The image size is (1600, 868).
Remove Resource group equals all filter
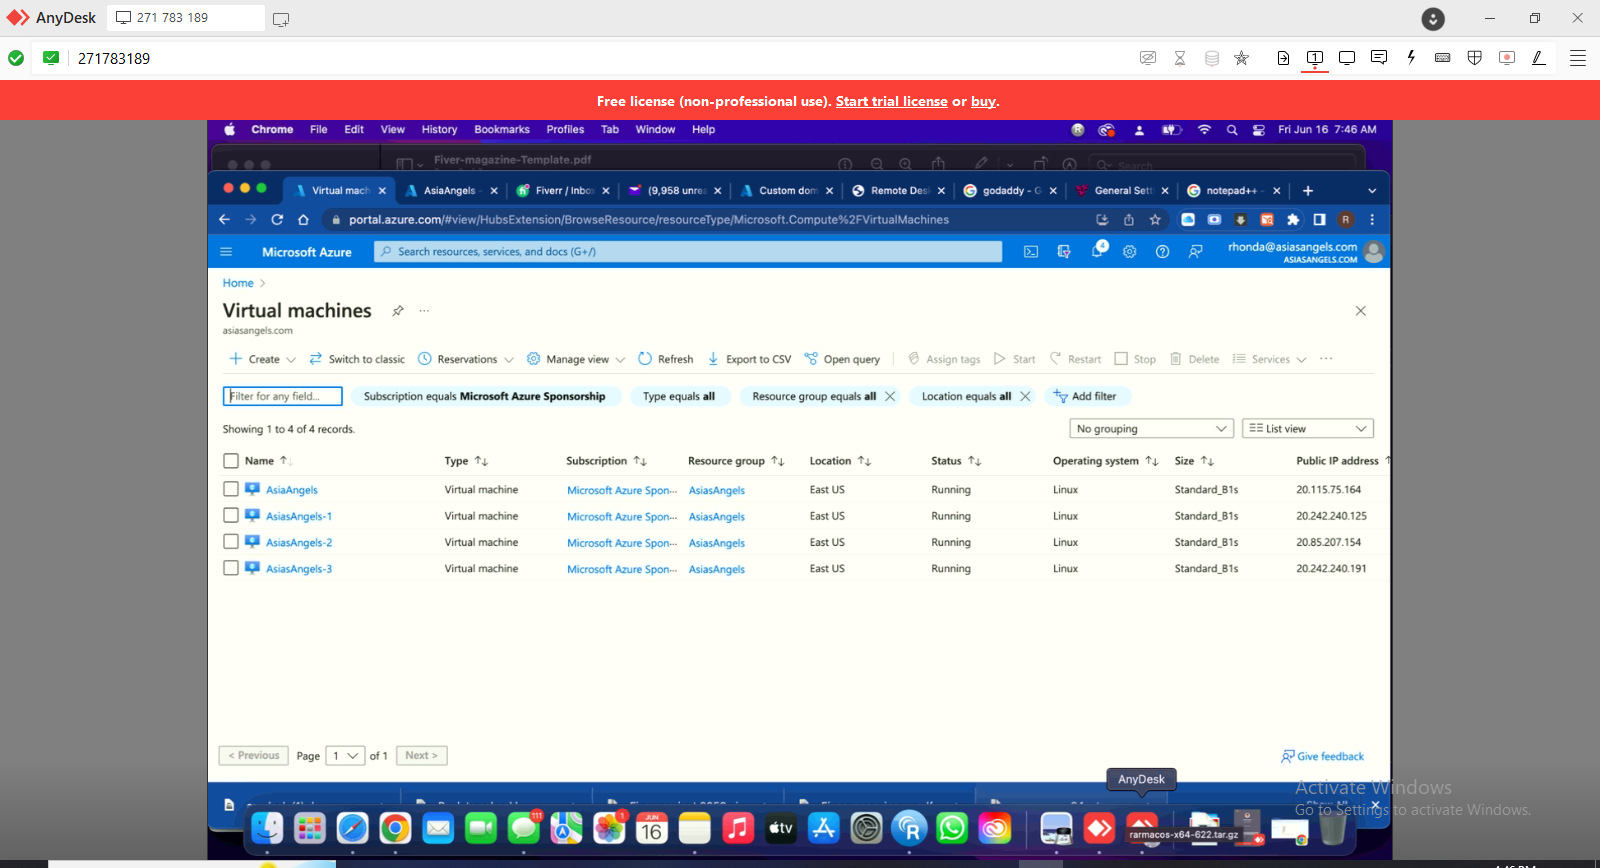pos(890,397)
